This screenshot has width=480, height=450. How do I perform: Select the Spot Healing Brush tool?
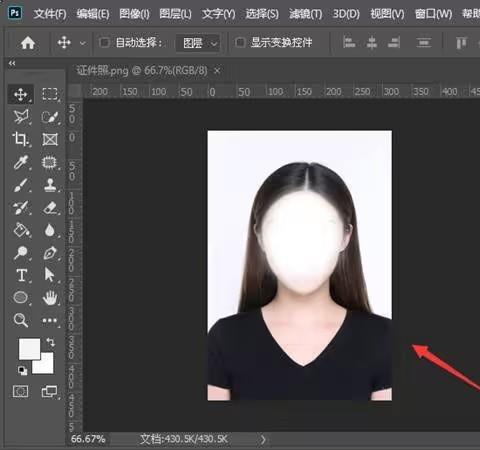point(50,162)
